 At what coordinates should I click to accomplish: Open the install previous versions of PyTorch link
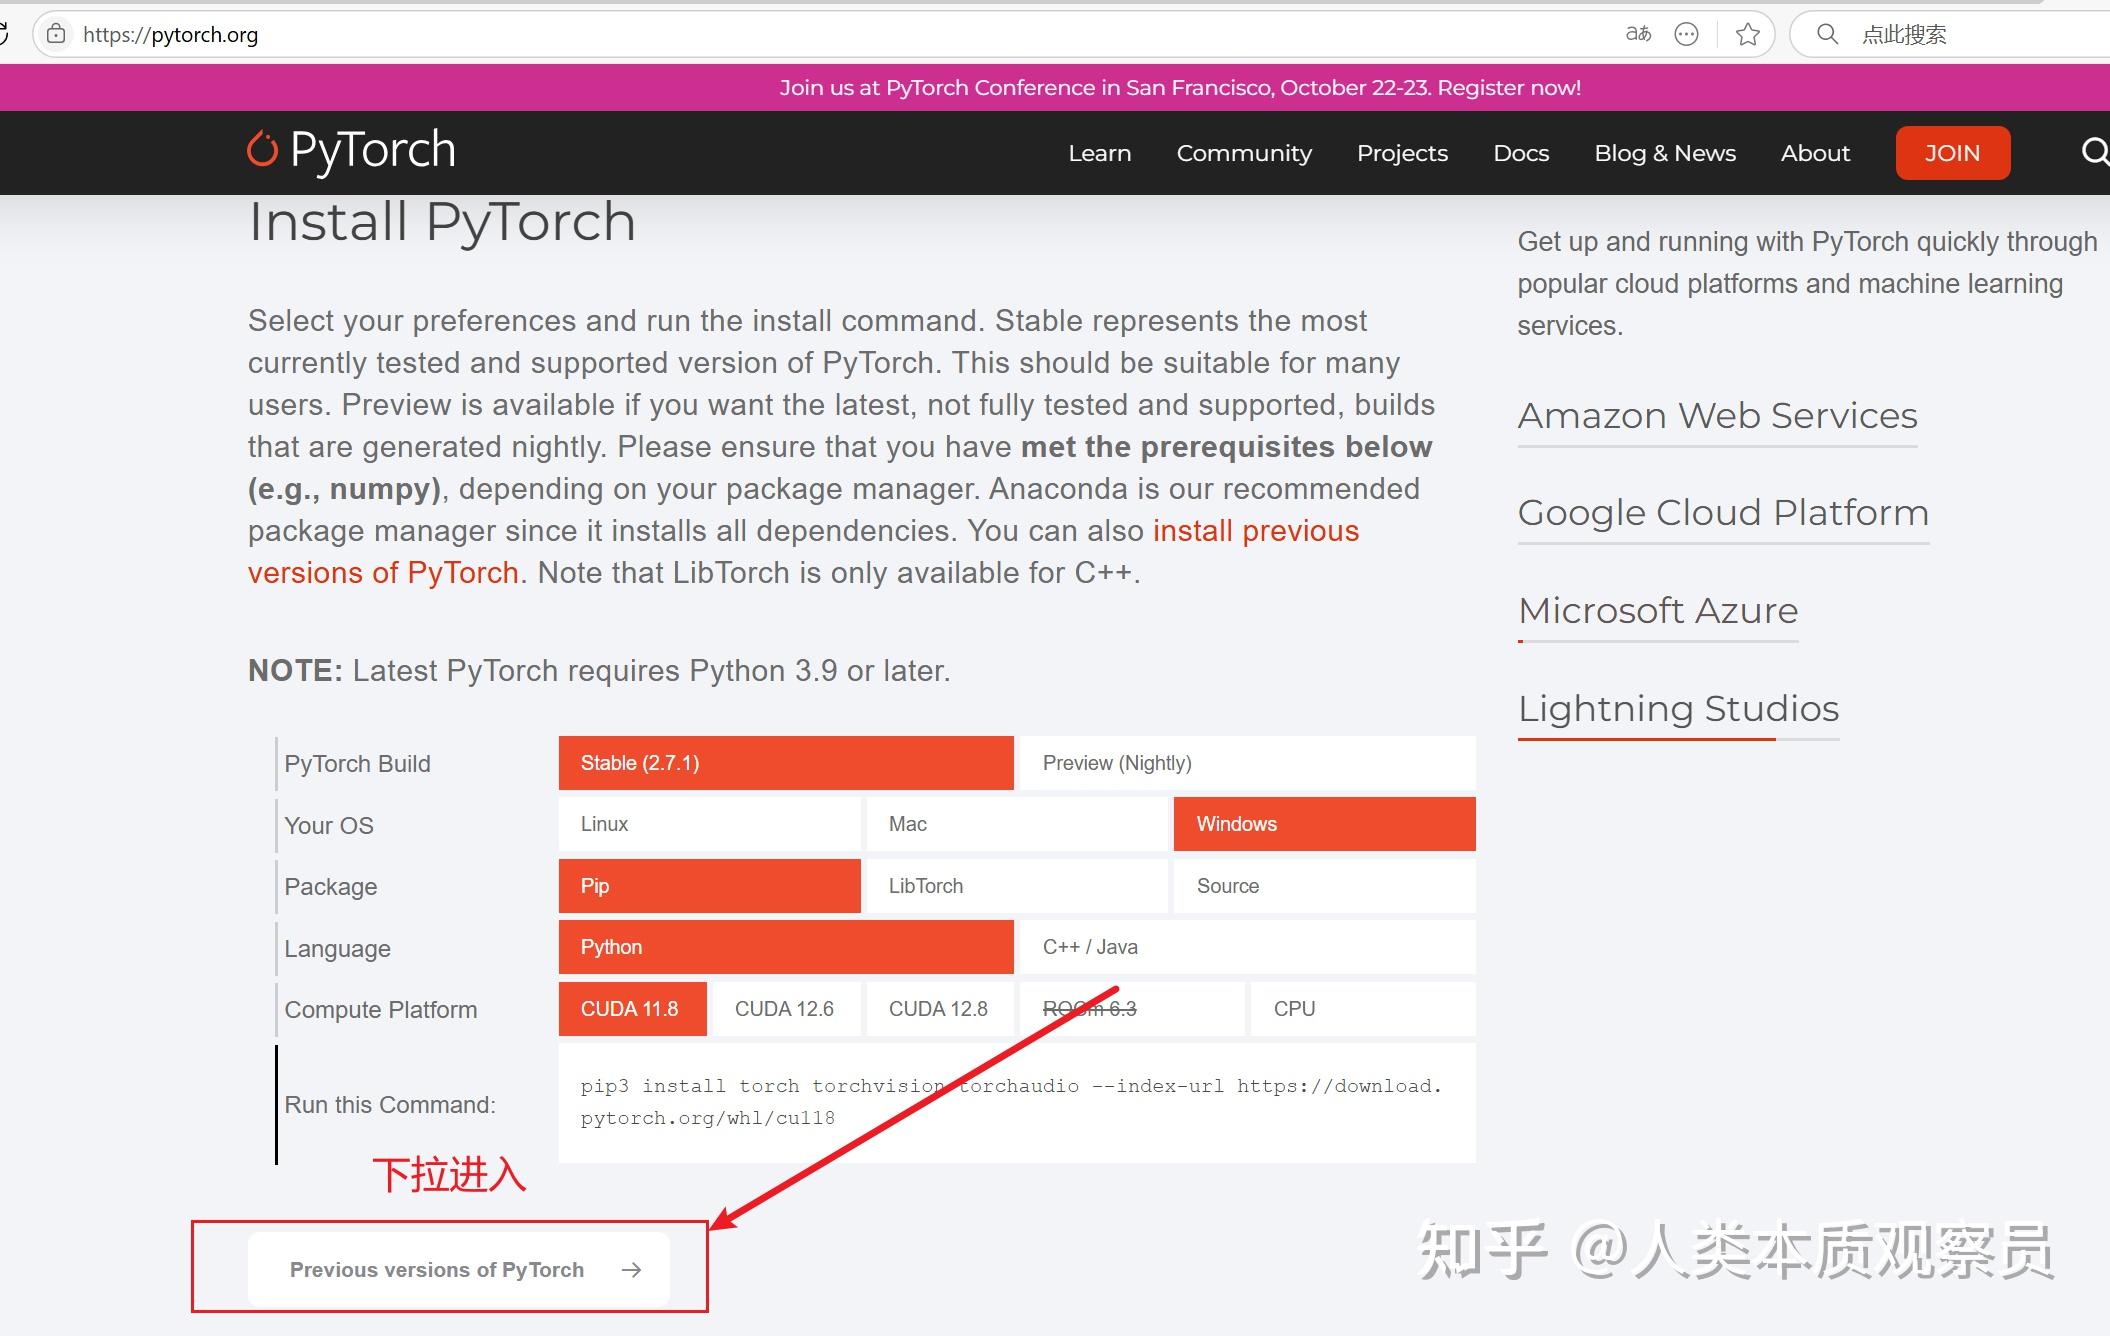1256,530
